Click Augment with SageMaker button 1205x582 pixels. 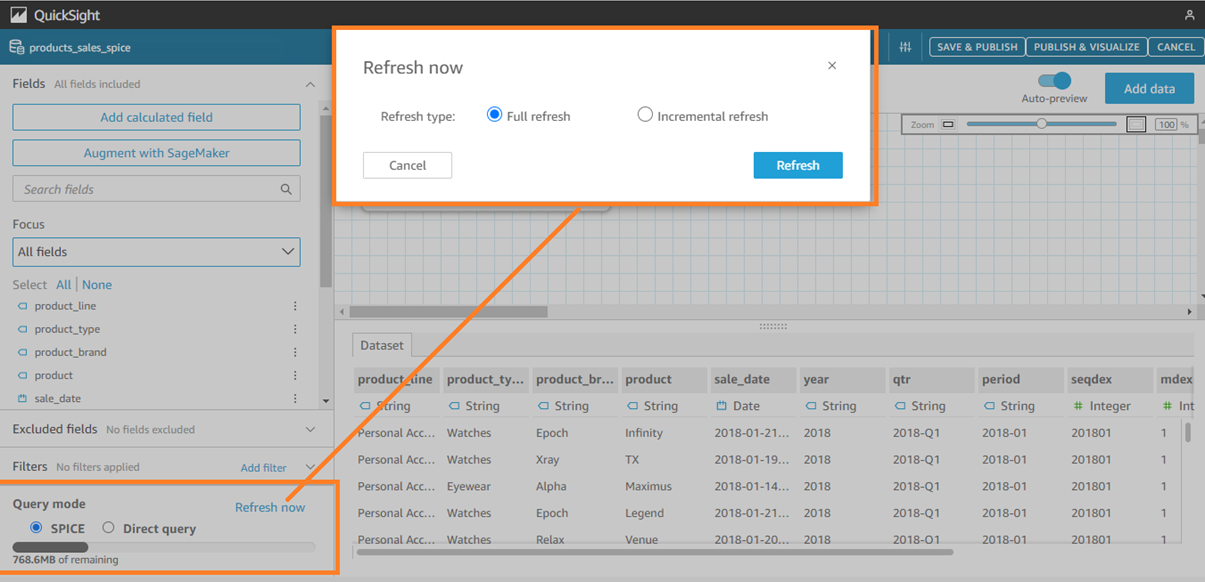point(156,153)
